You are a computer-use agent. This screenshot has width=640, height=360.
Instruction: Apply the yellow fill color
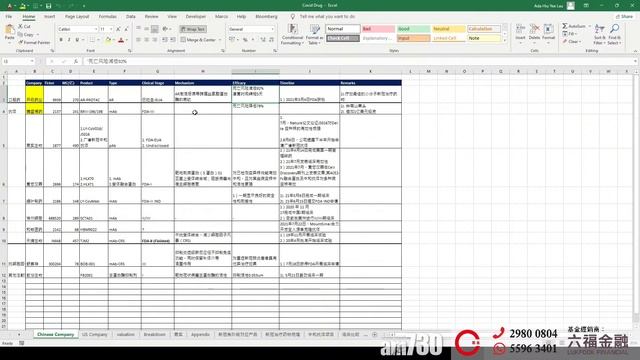pos(108,40)
